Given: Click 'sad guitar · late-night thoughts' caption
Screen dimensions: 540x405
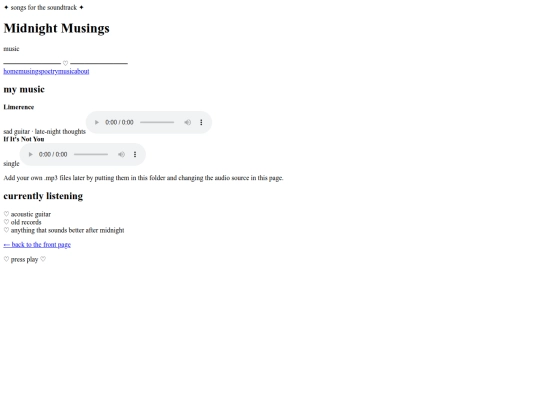Looking at the screenshot, I should pos(44,132).
